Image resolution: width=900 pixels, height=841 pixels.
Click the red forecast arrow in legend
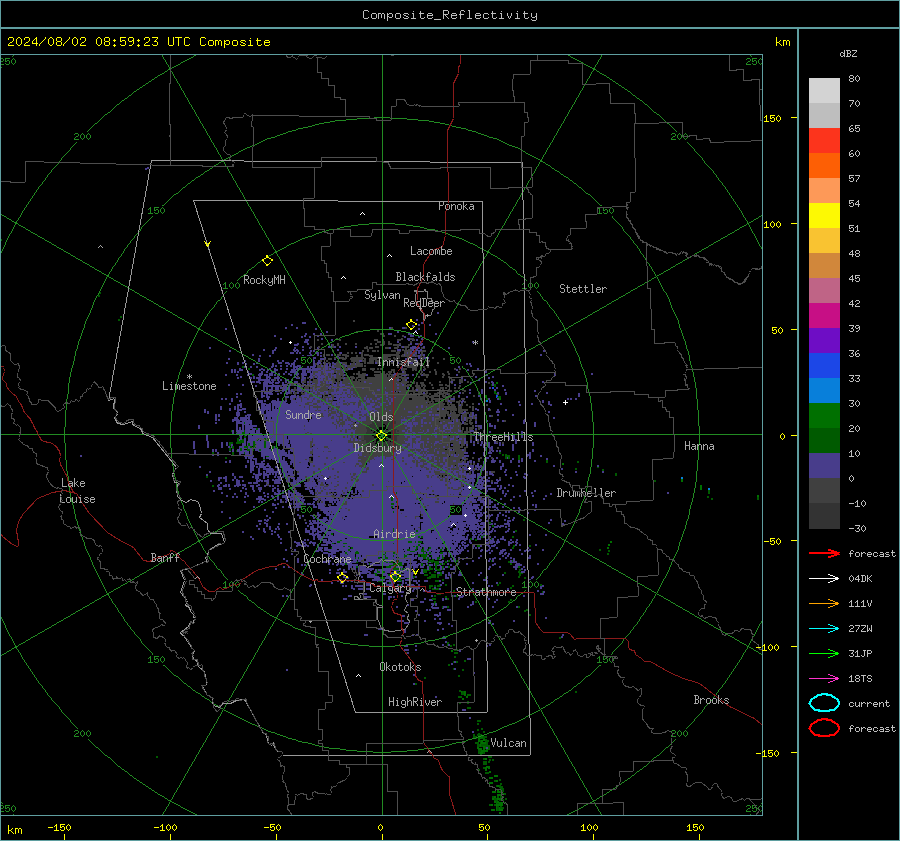pyautogui.click(x=824, y=553)
